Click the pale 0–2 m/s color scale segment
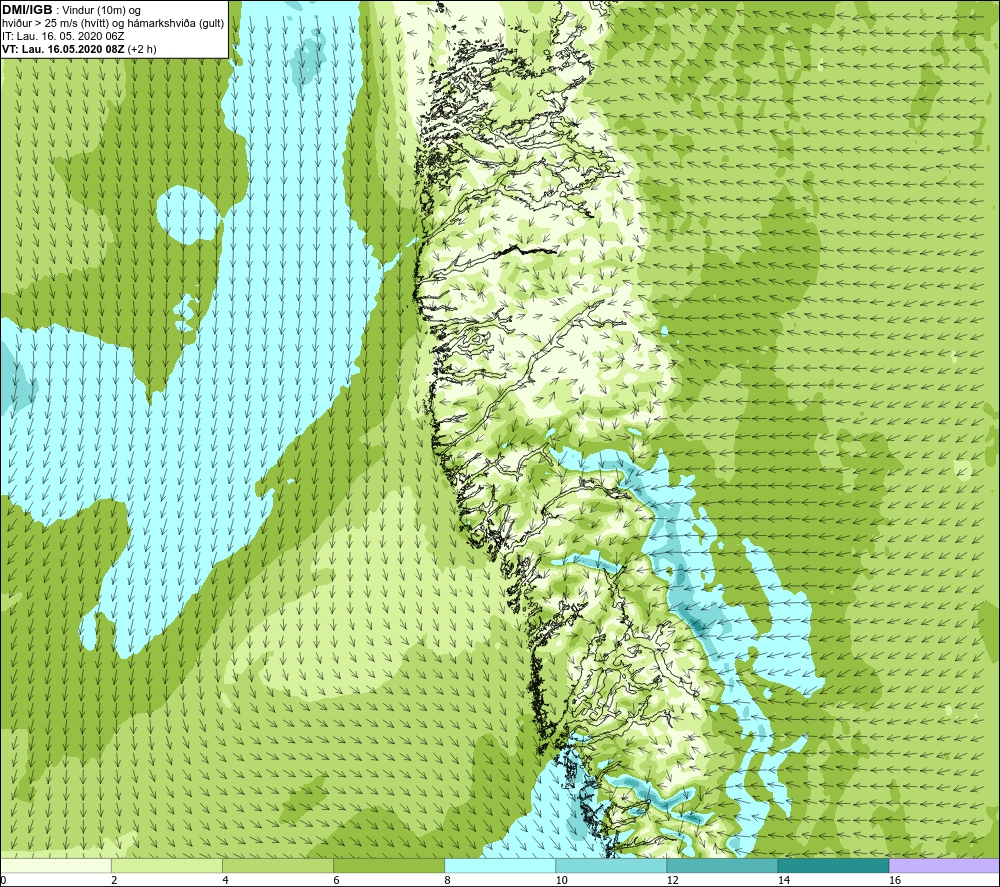 point(56,866)
